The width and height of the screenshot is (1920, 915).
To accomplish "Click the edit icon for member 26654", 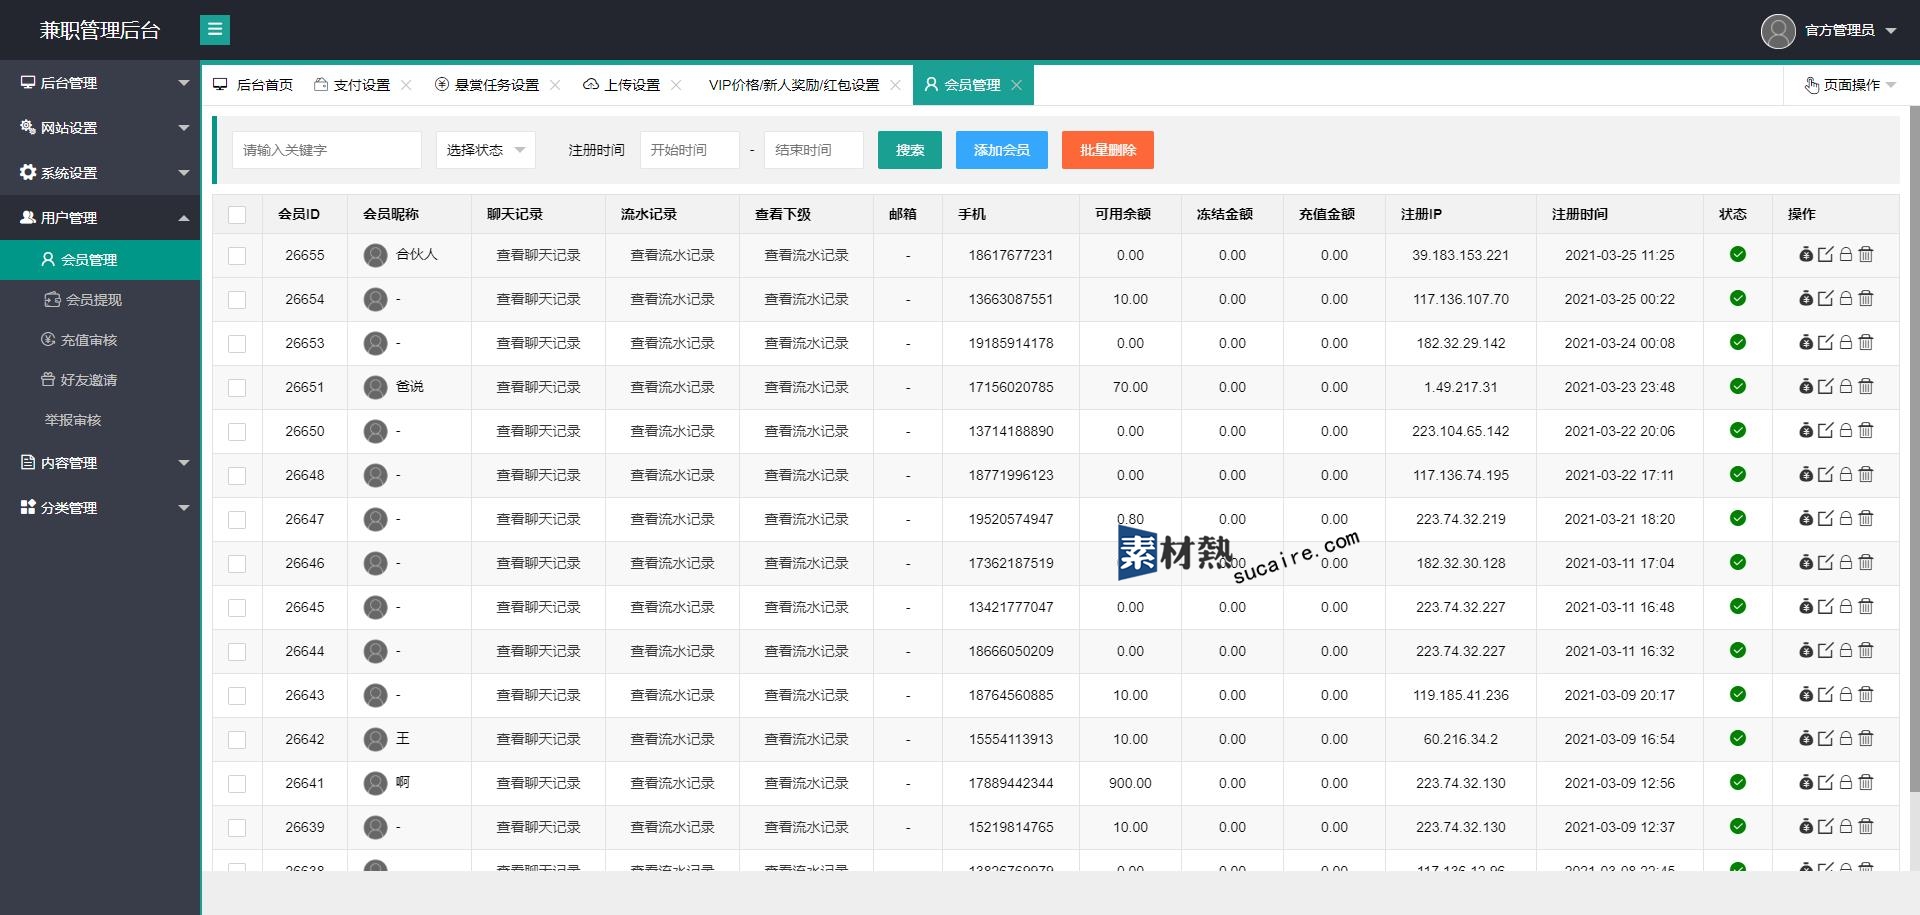I will [1825, 299].
